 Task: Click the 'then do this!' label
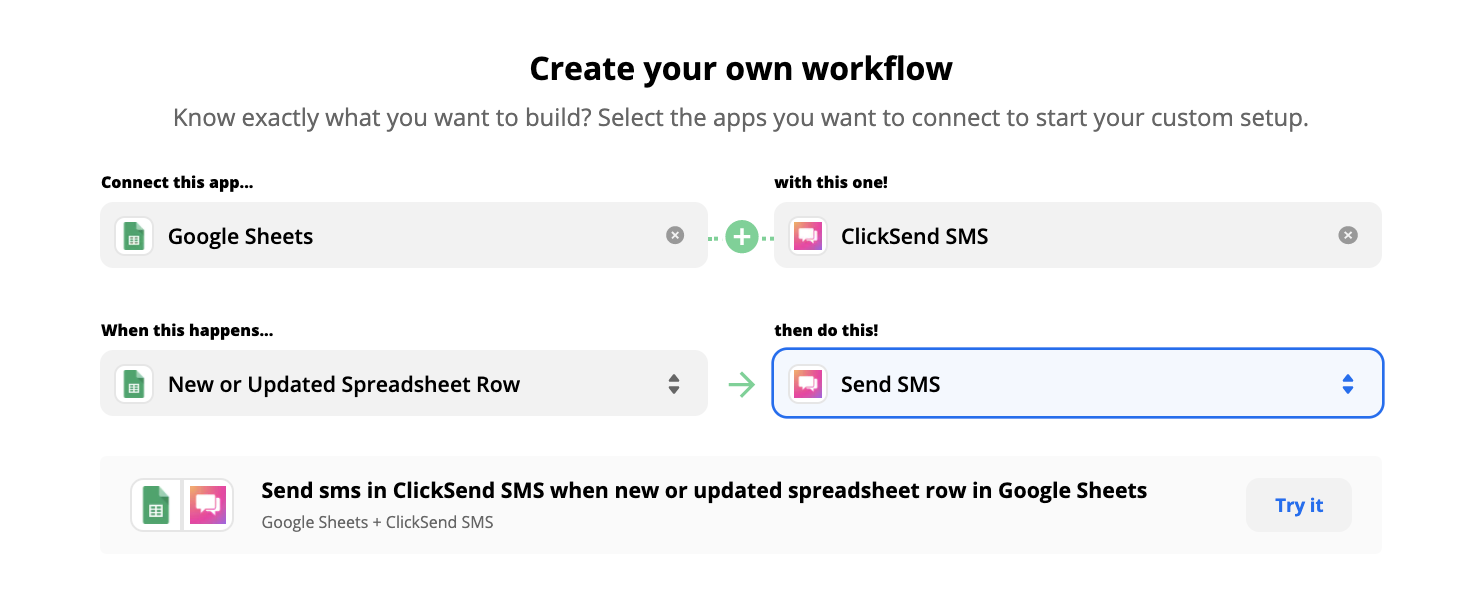[826, 331]
